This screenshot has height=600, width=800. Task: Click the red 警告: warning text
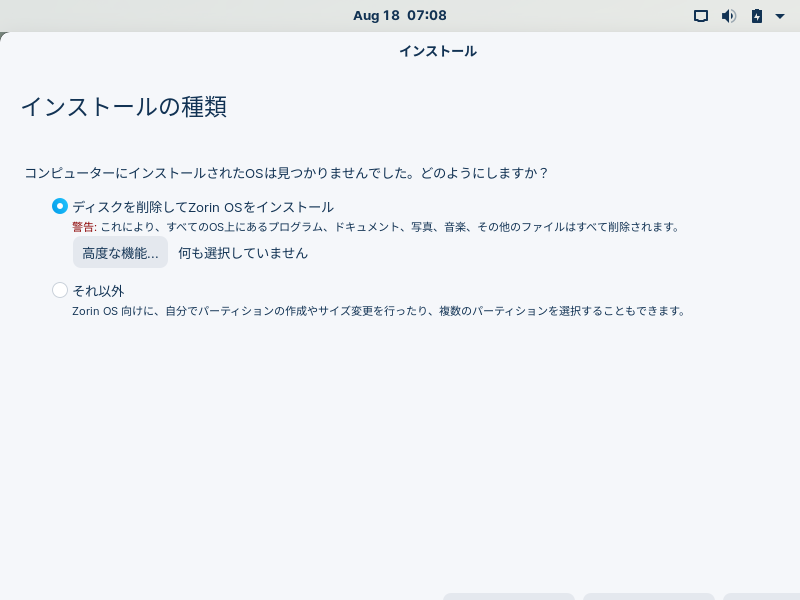click(x=84, y=227)
